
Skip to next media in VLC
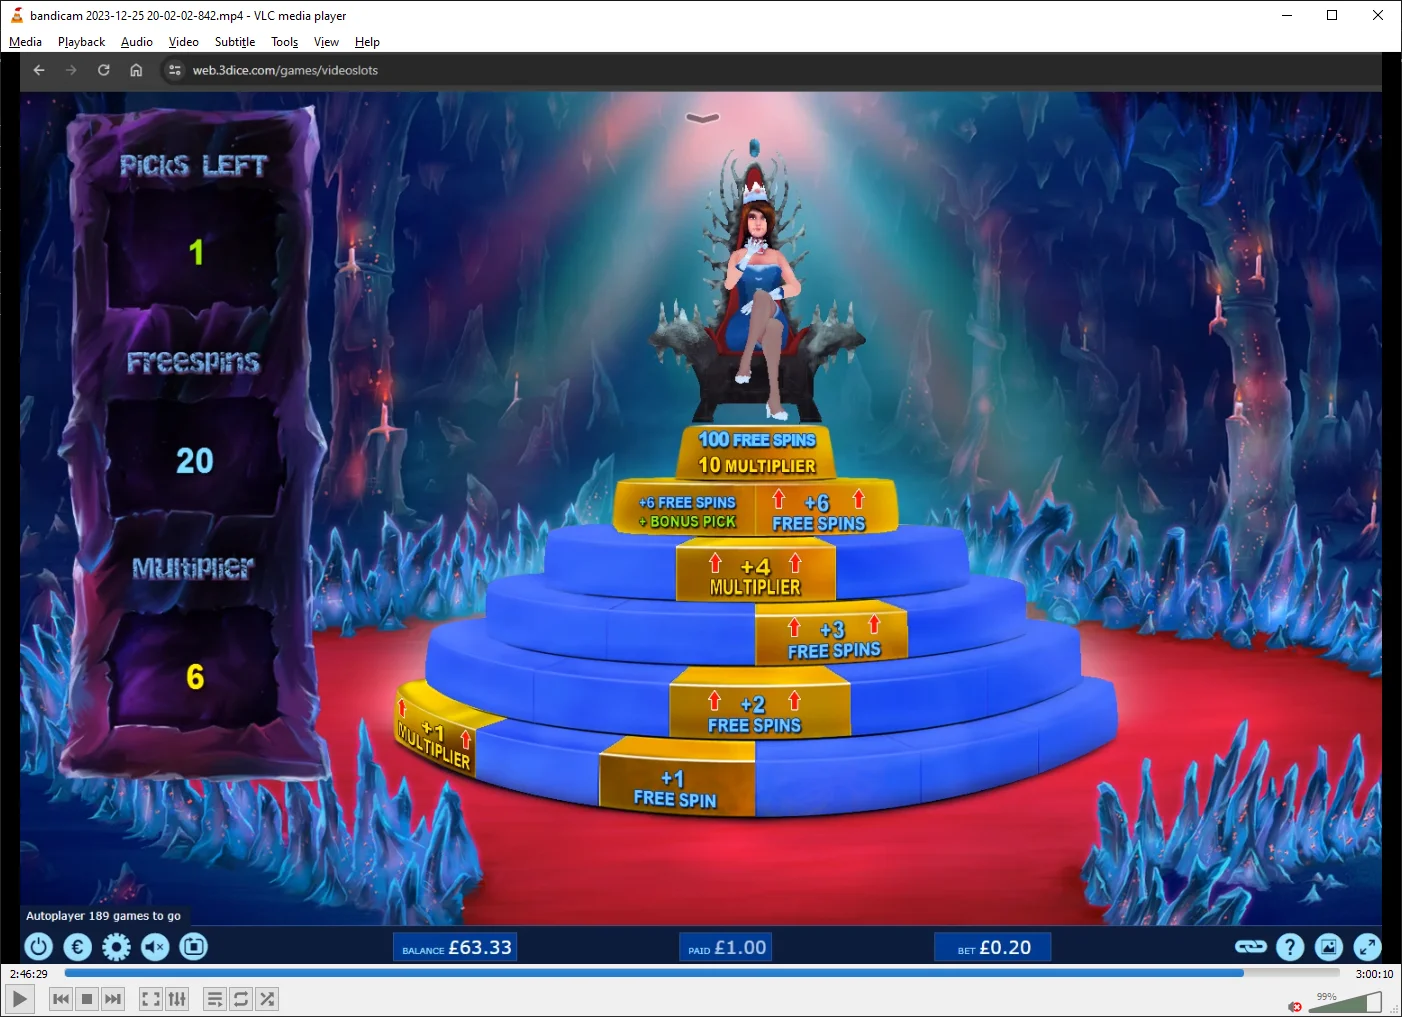113,999
